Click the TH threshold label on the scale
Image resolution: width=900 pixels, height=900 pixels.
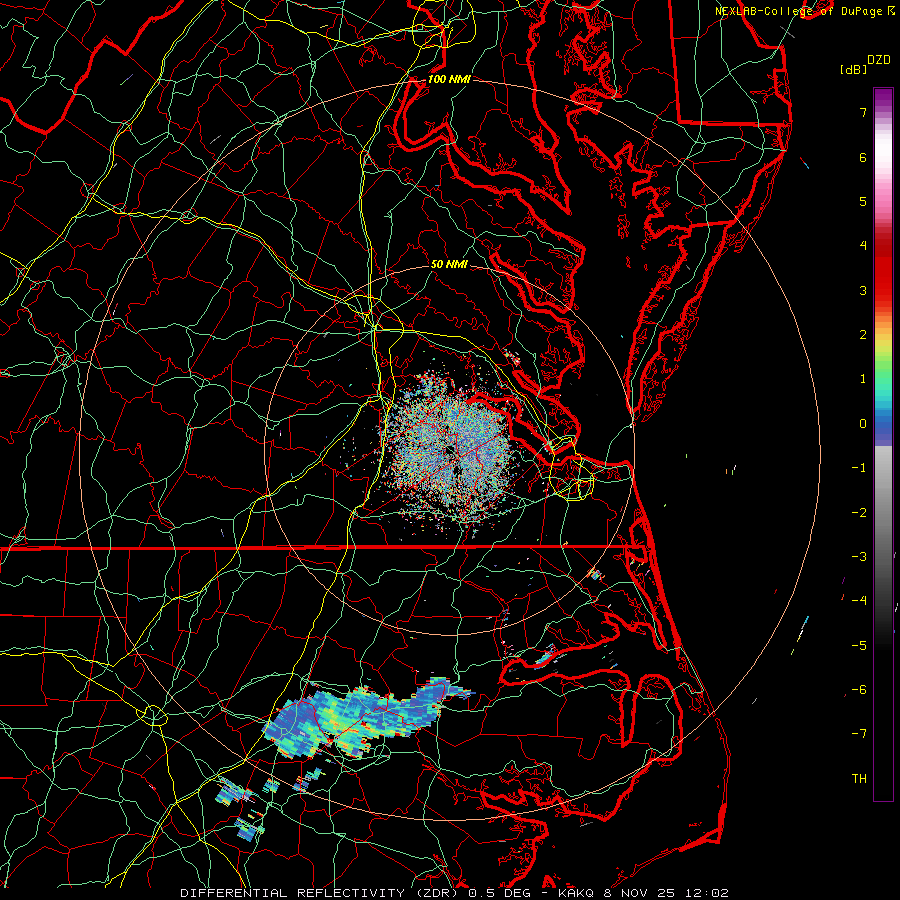click(x=859, y=779)
